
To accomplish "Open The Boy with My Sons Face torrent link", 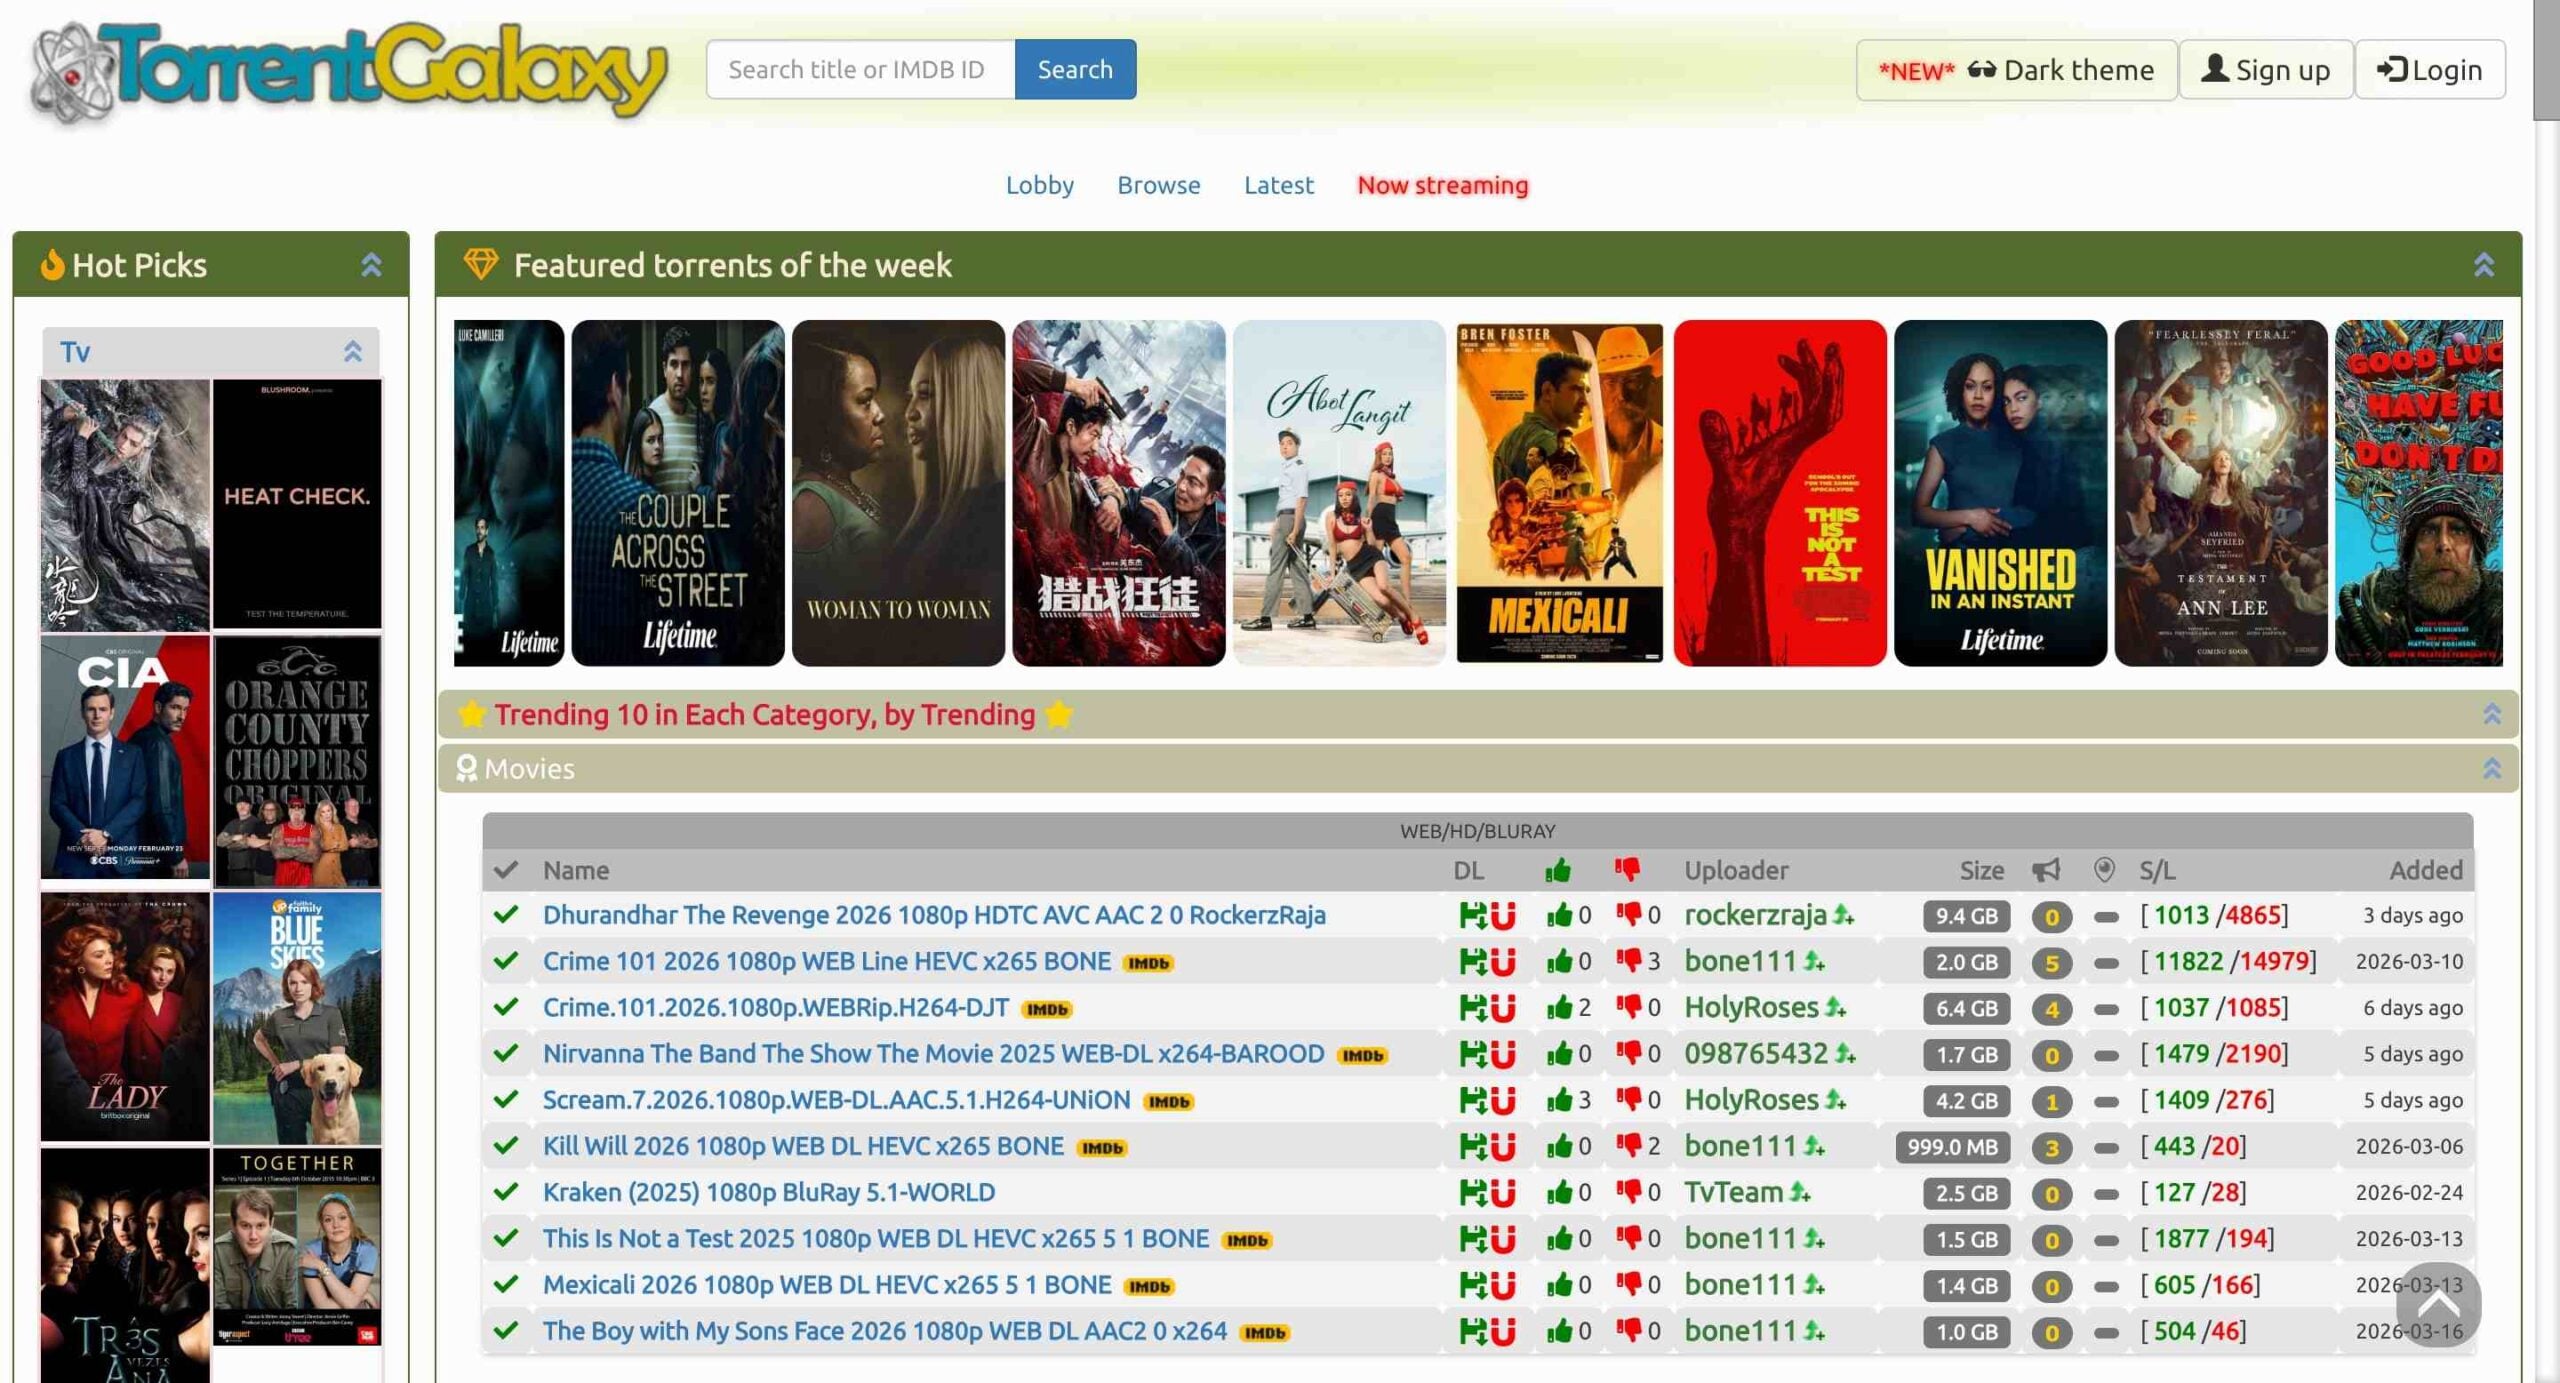I will click(884, 1331).
